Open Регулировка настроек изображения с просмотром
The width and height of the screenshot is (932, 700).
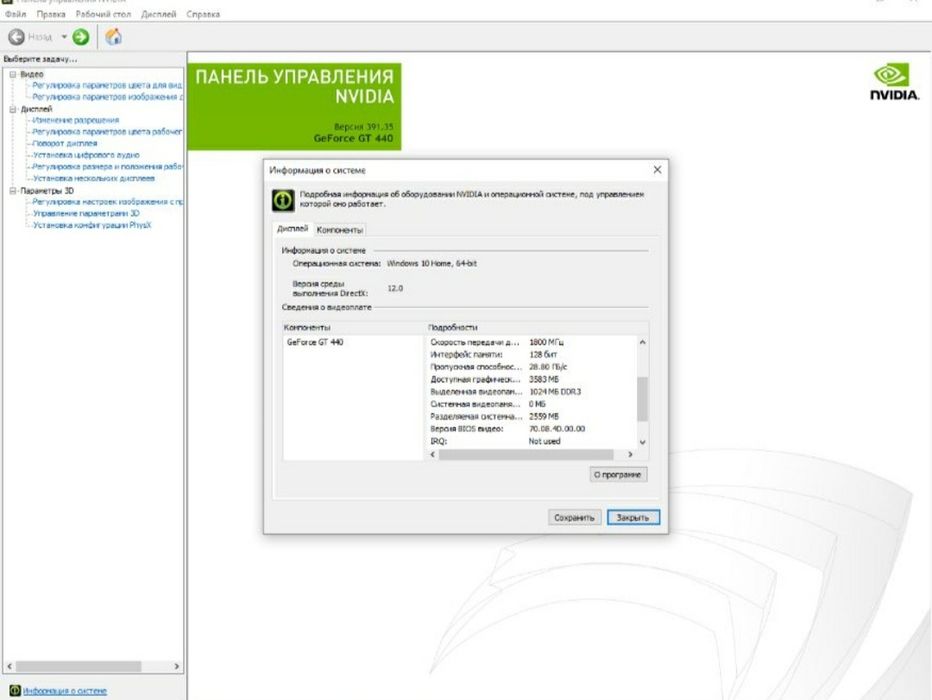point(108,202)
